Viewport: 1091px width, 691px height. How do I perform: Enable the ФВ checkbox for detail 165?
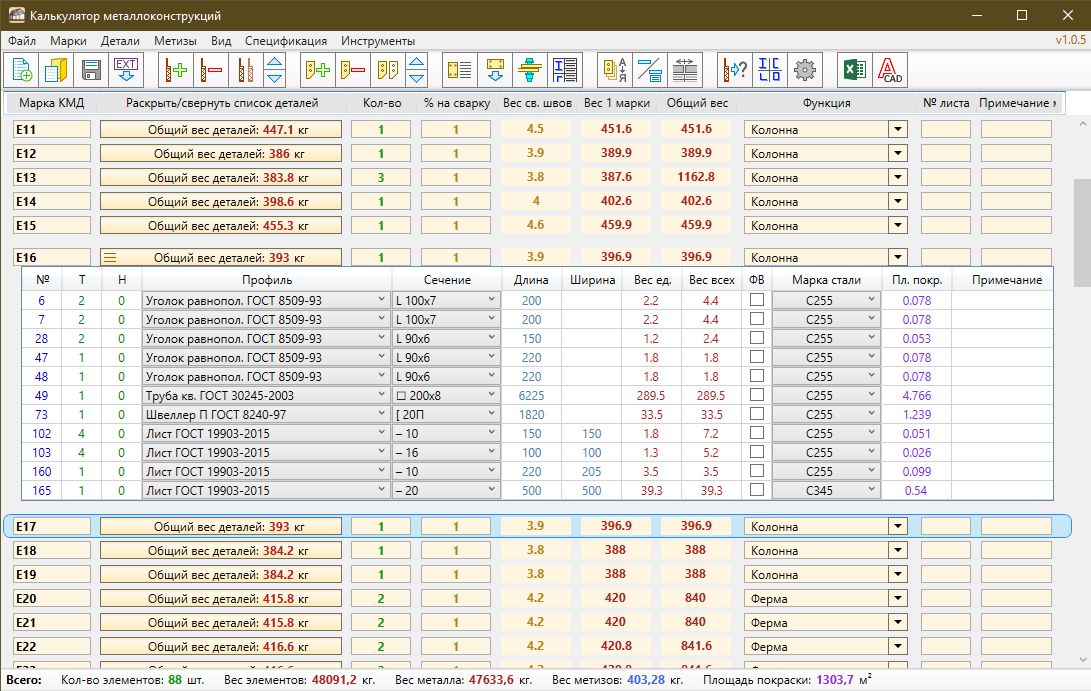click(x=757, y=491)
